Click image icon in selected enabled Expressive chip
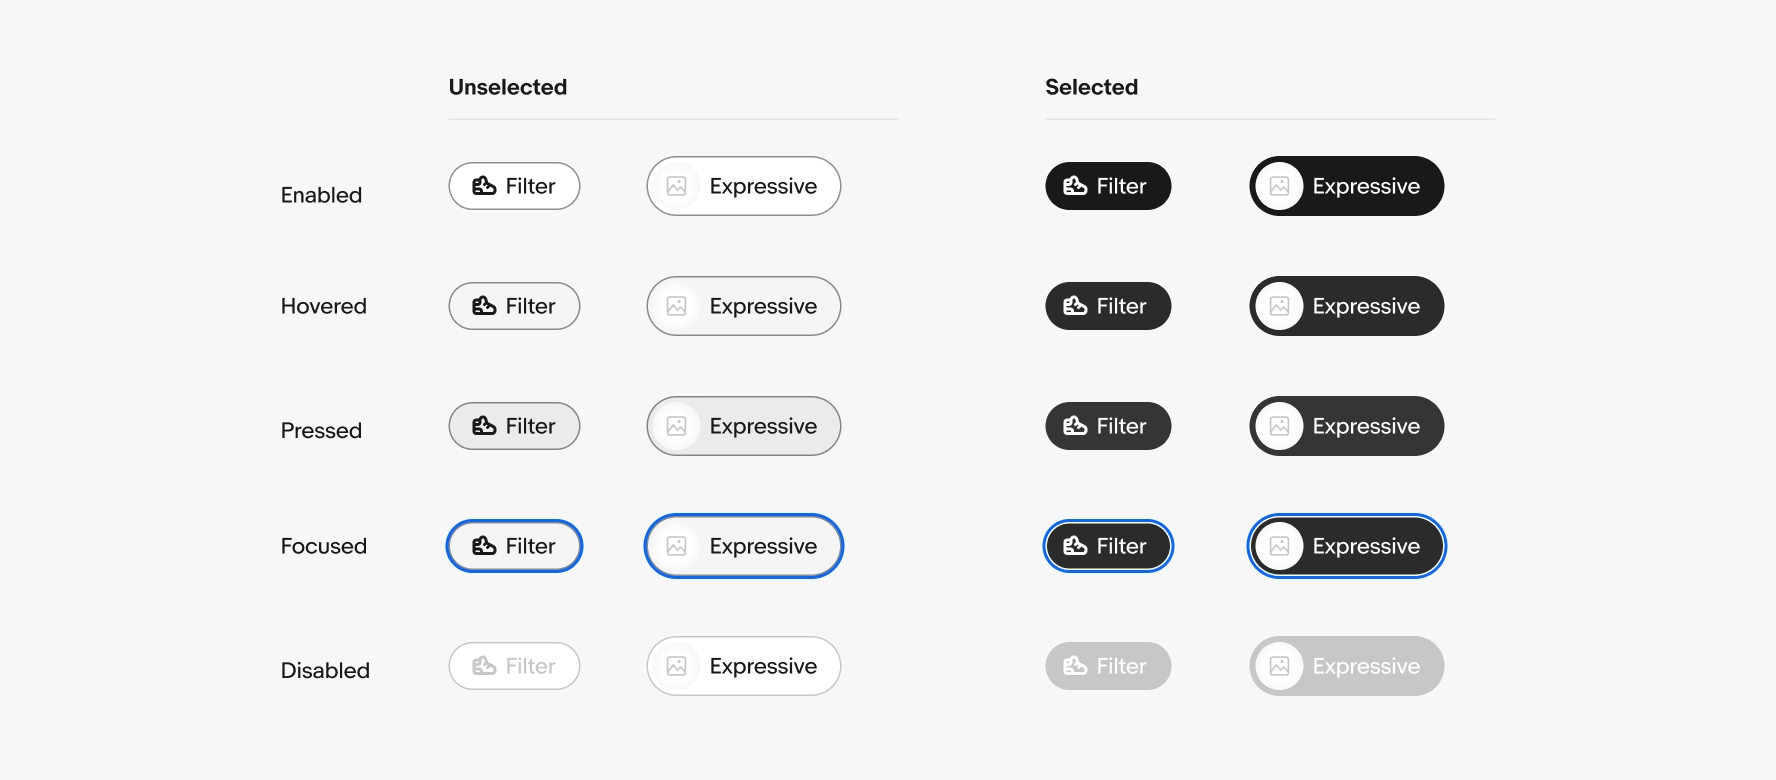Screen dimensions: 1776x780 tap(1279, 186)
